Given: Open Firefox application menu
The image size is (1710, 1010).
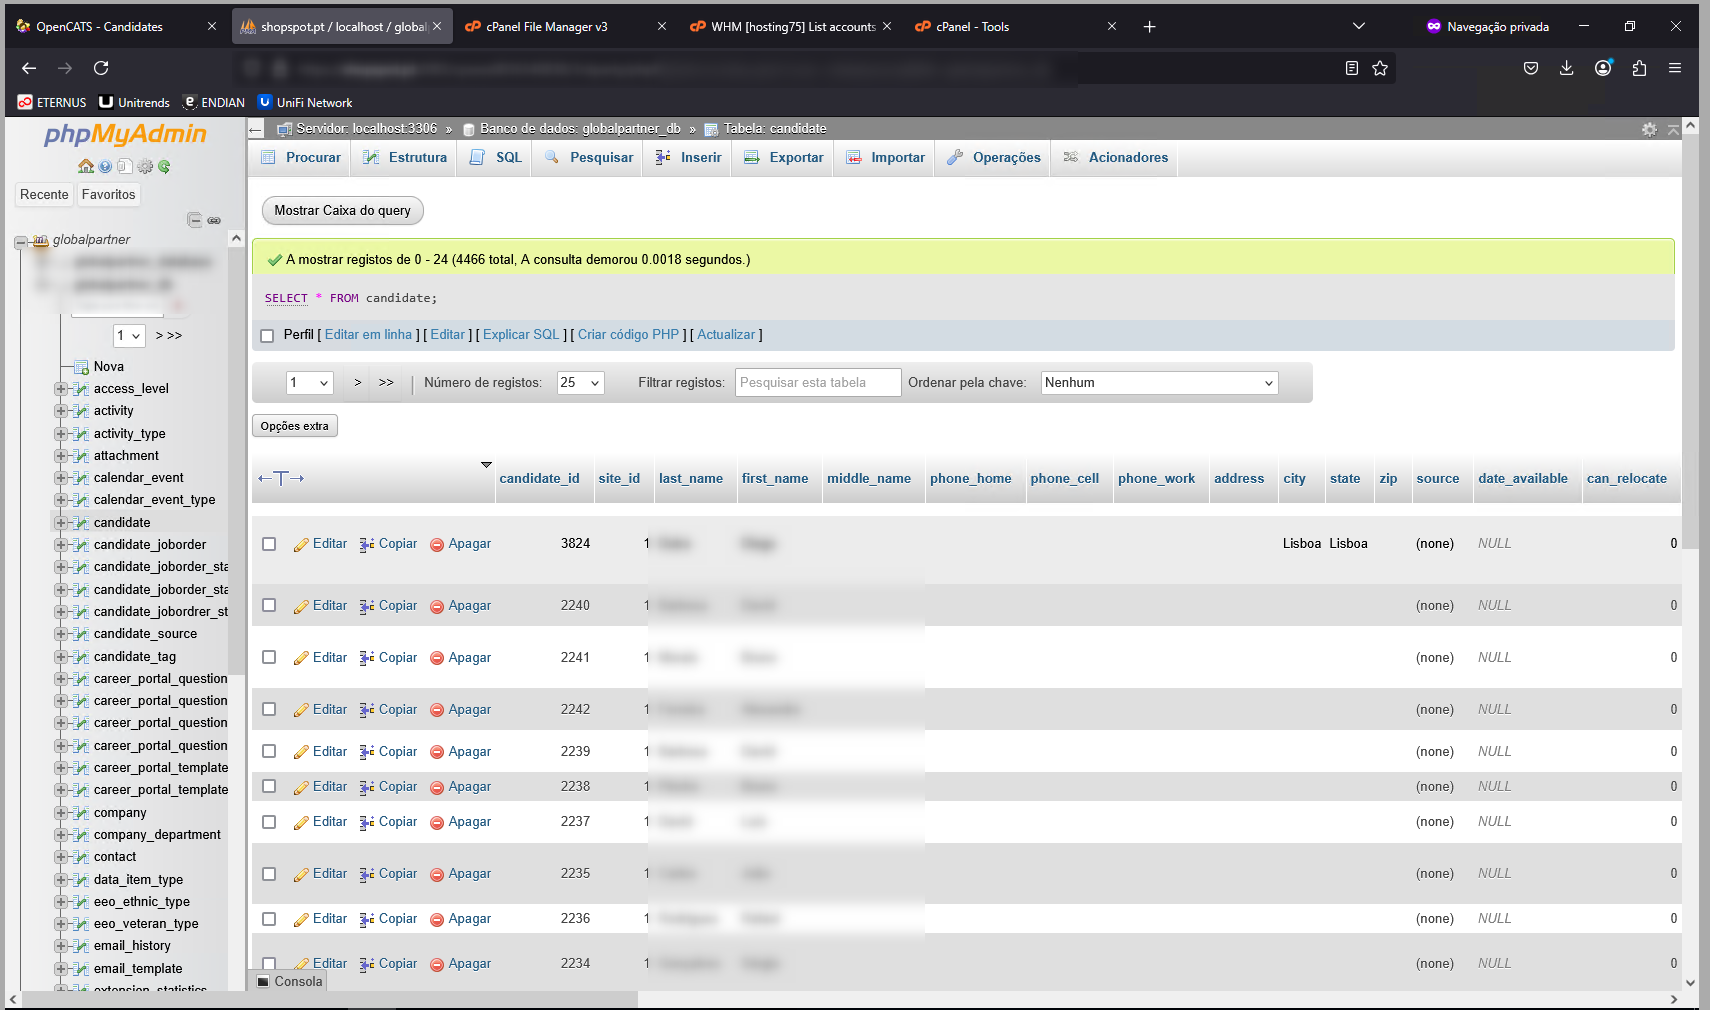Looking at the screenshot, I should 1675,68.
